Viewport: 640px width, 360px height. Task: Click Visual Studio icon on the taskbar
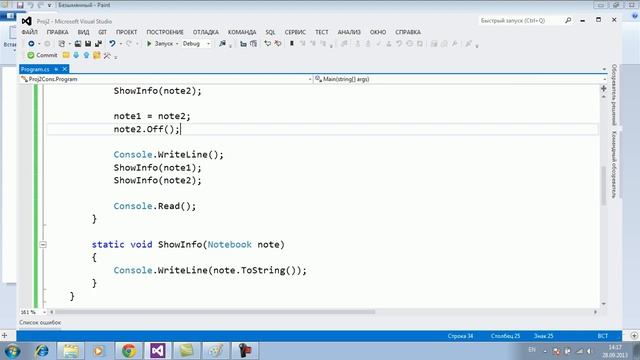pyautogui.click(x=158, y=351)
